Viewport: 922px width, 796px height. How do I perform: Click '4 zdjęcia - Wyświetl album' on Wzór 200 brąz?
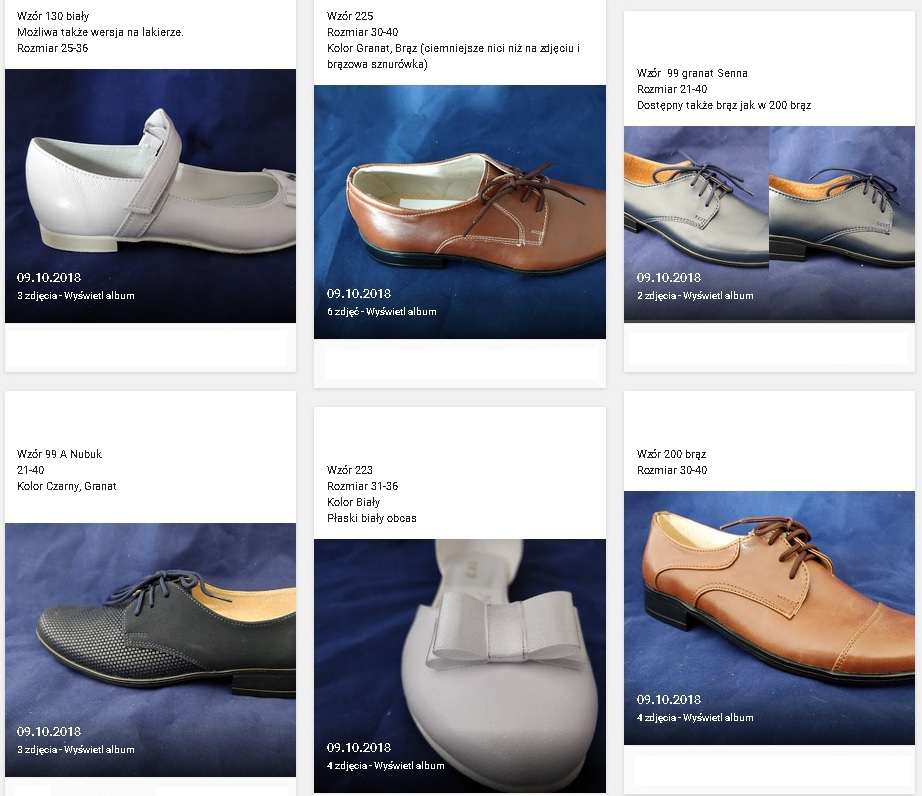click(695, 717)
